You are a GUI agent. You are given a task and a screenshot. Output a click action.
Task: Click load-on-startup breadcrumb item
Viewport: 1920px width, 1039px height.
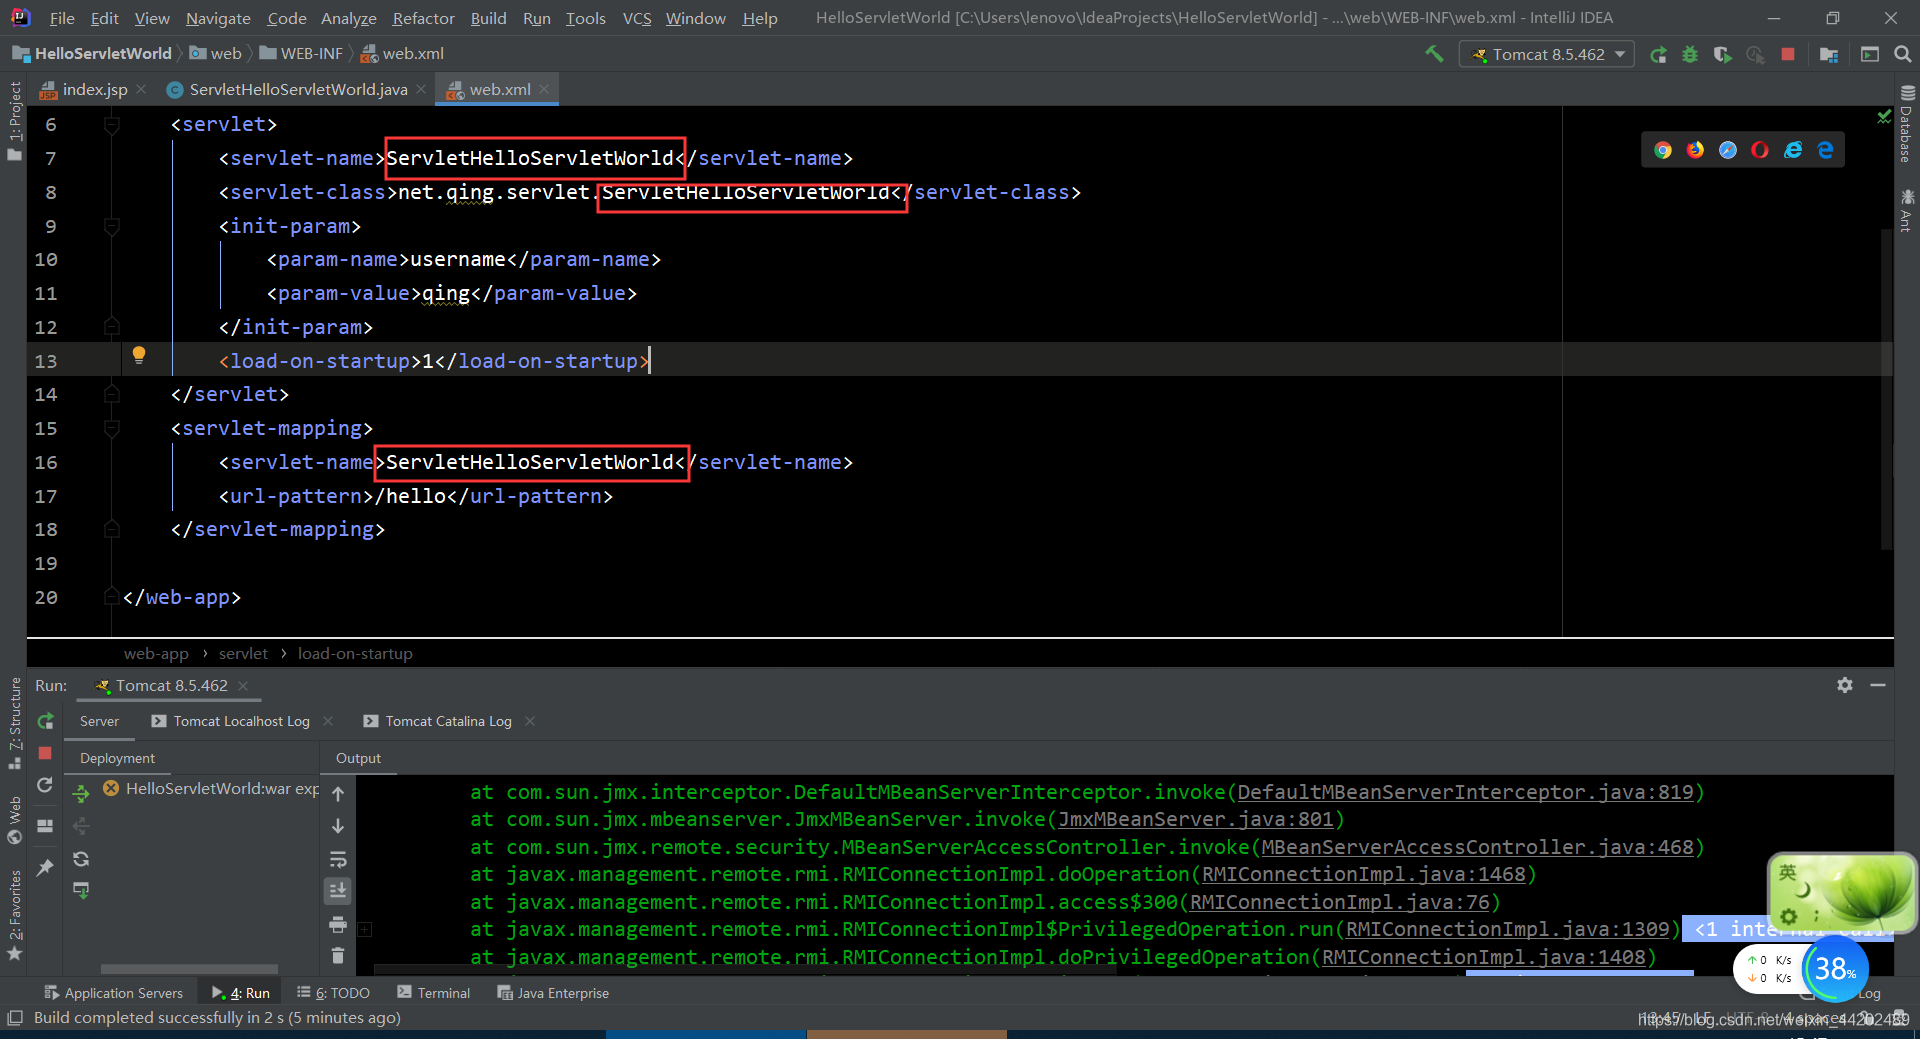(x=355, y=653)
